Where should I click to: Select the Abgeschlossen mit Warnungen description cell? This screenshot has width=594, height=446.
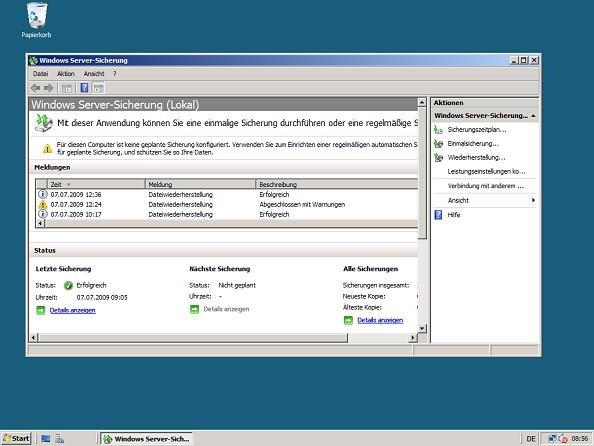pos(302,204)
